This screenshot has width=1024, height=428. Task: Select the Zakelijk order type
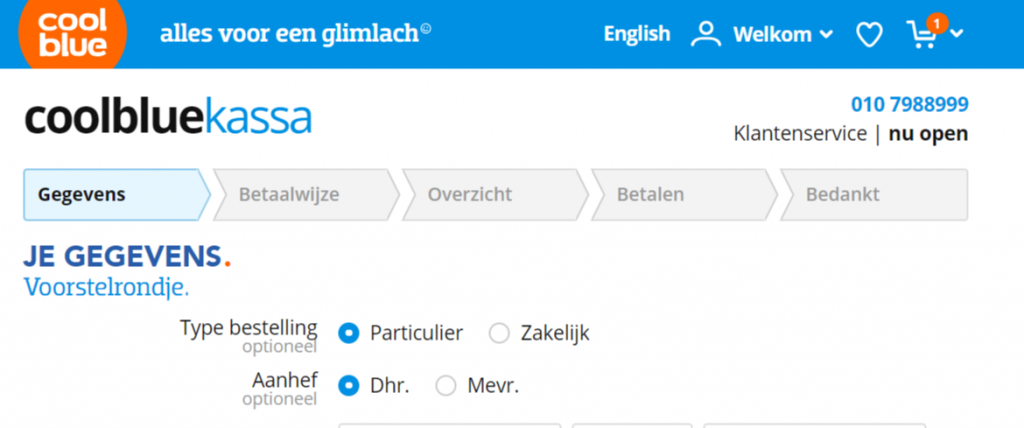(499, 333)
